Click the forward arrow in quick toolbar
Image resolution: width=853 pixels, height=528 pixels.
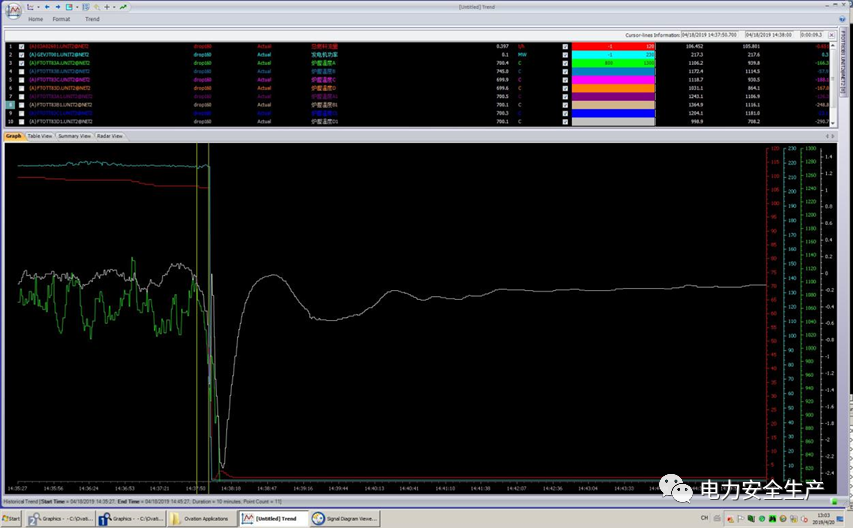click(x=56, y=7)
